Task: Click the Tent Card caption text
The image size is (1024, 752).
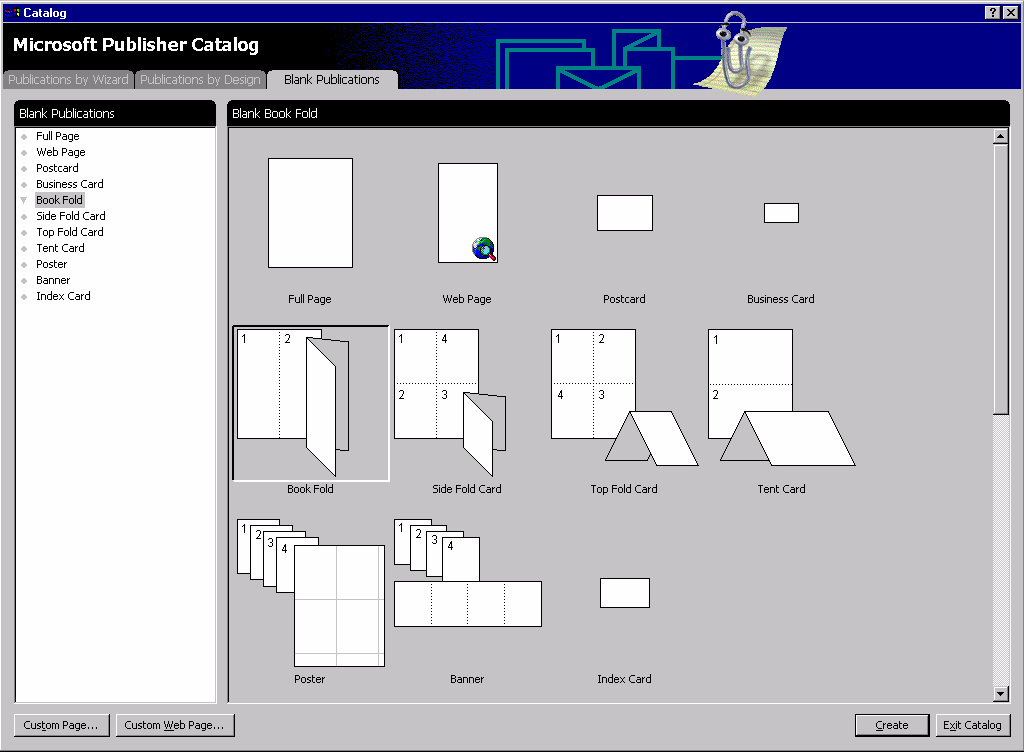Action: [x=782, y=489]
